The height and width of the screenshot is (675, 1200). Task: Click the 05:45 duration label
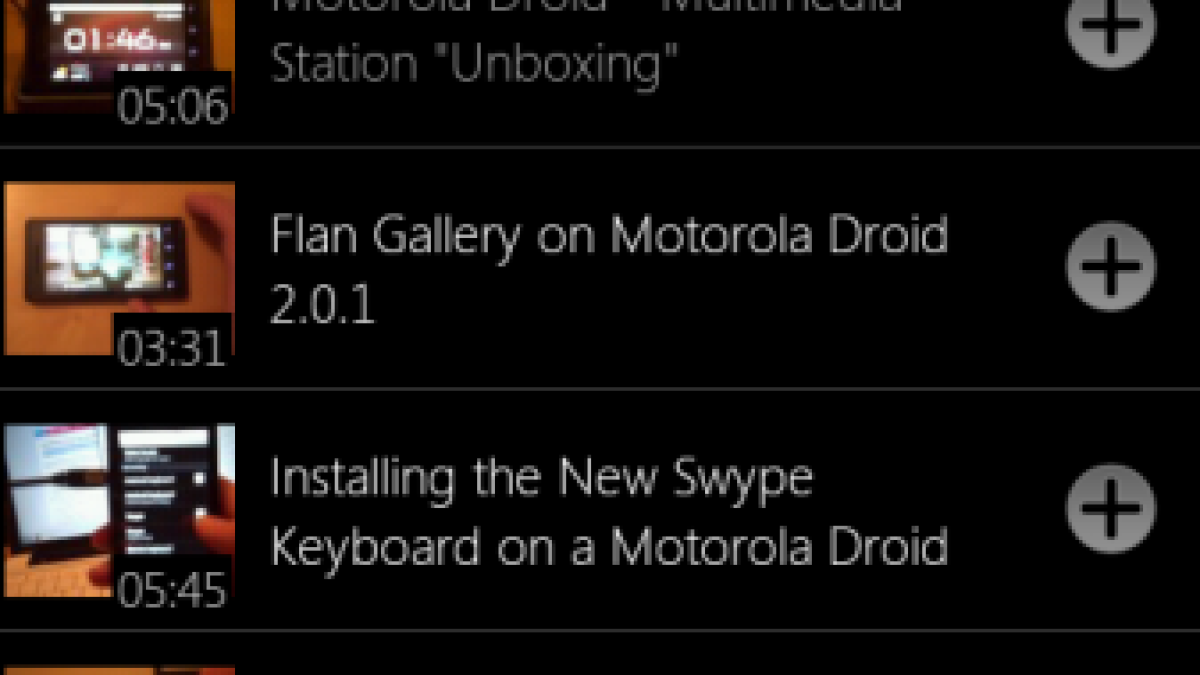pos(172,588)
